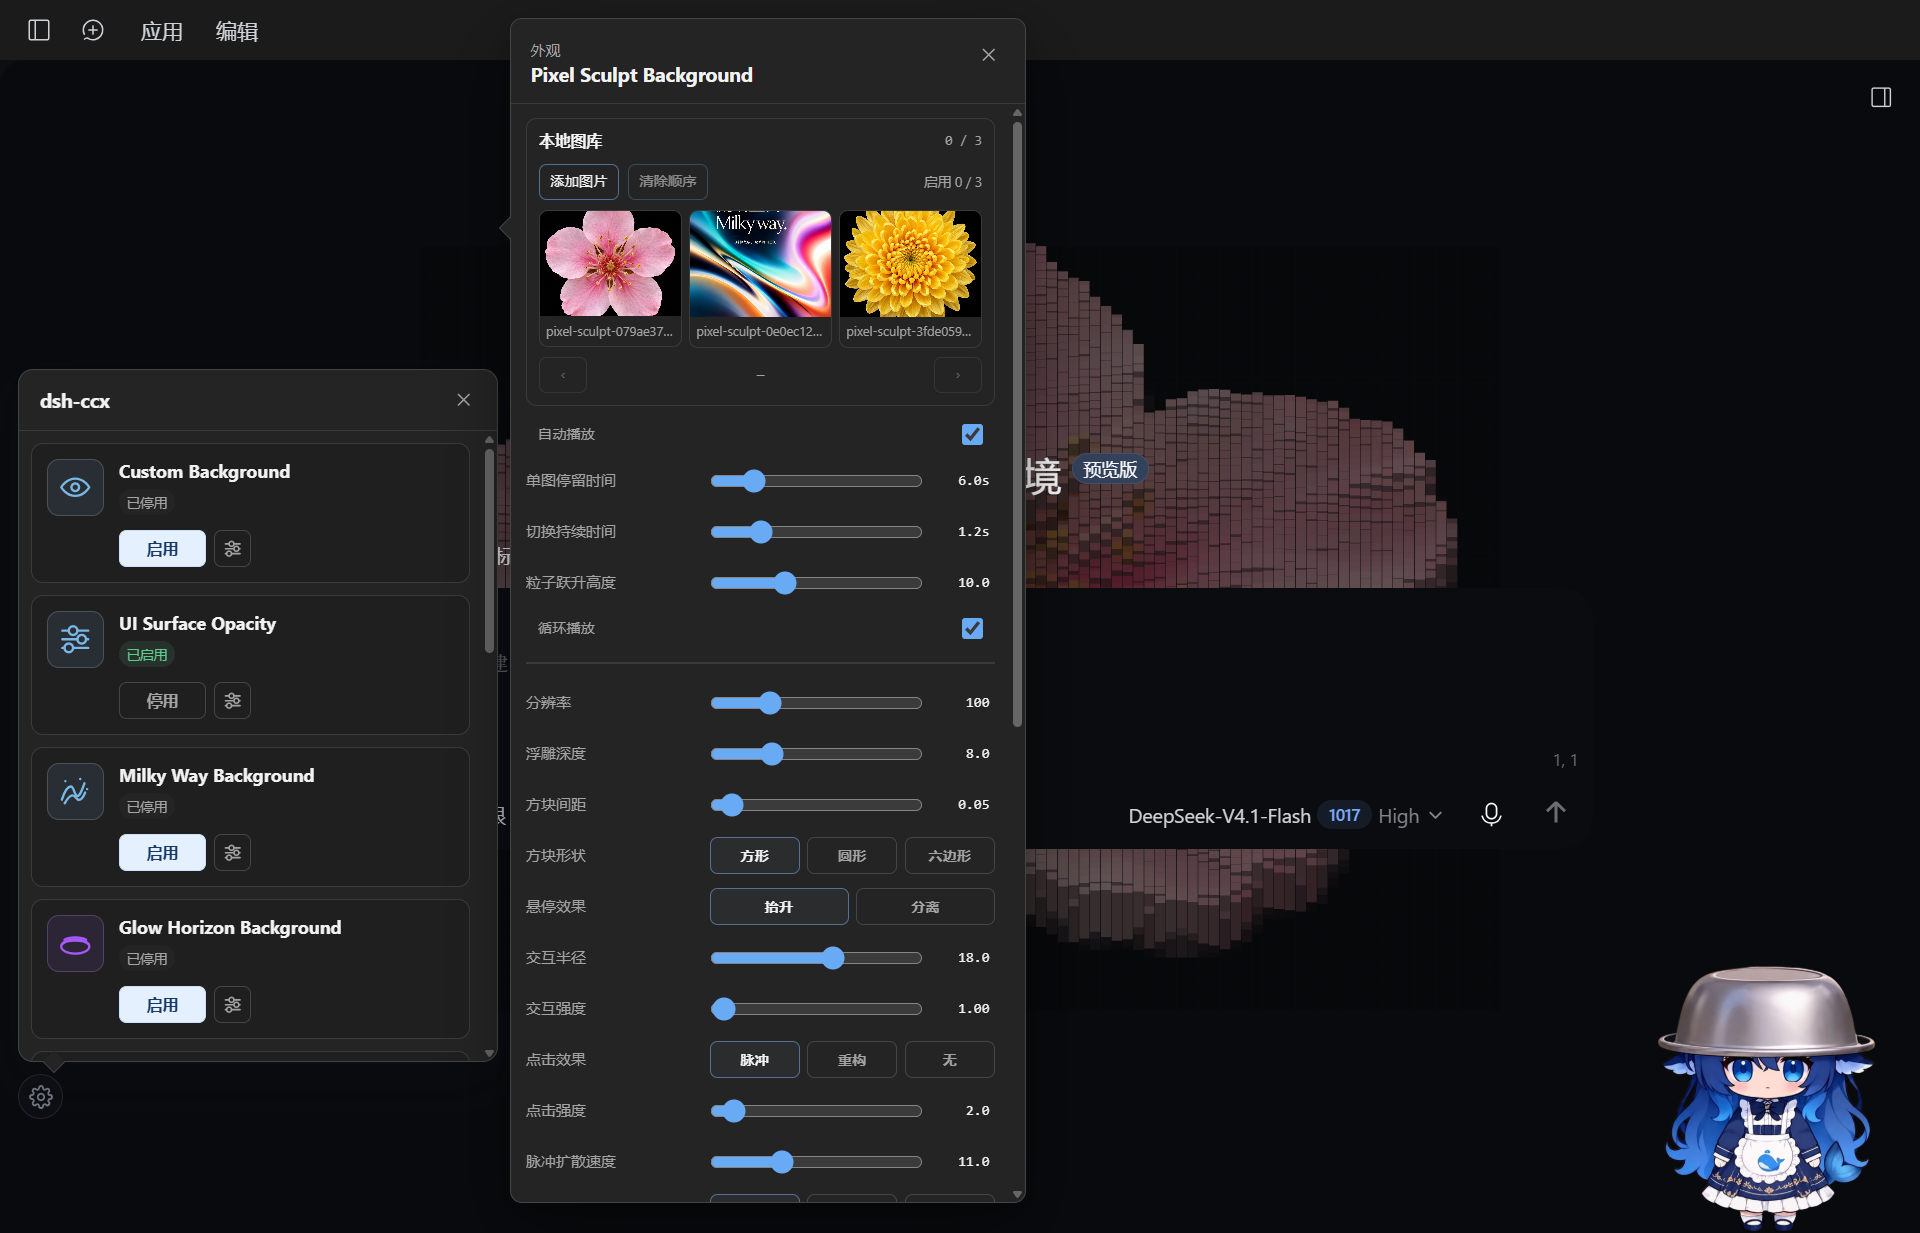Open settings for Milky Way Background plugin
This screenshot has height=1233, width=1920.
(233, 852)
